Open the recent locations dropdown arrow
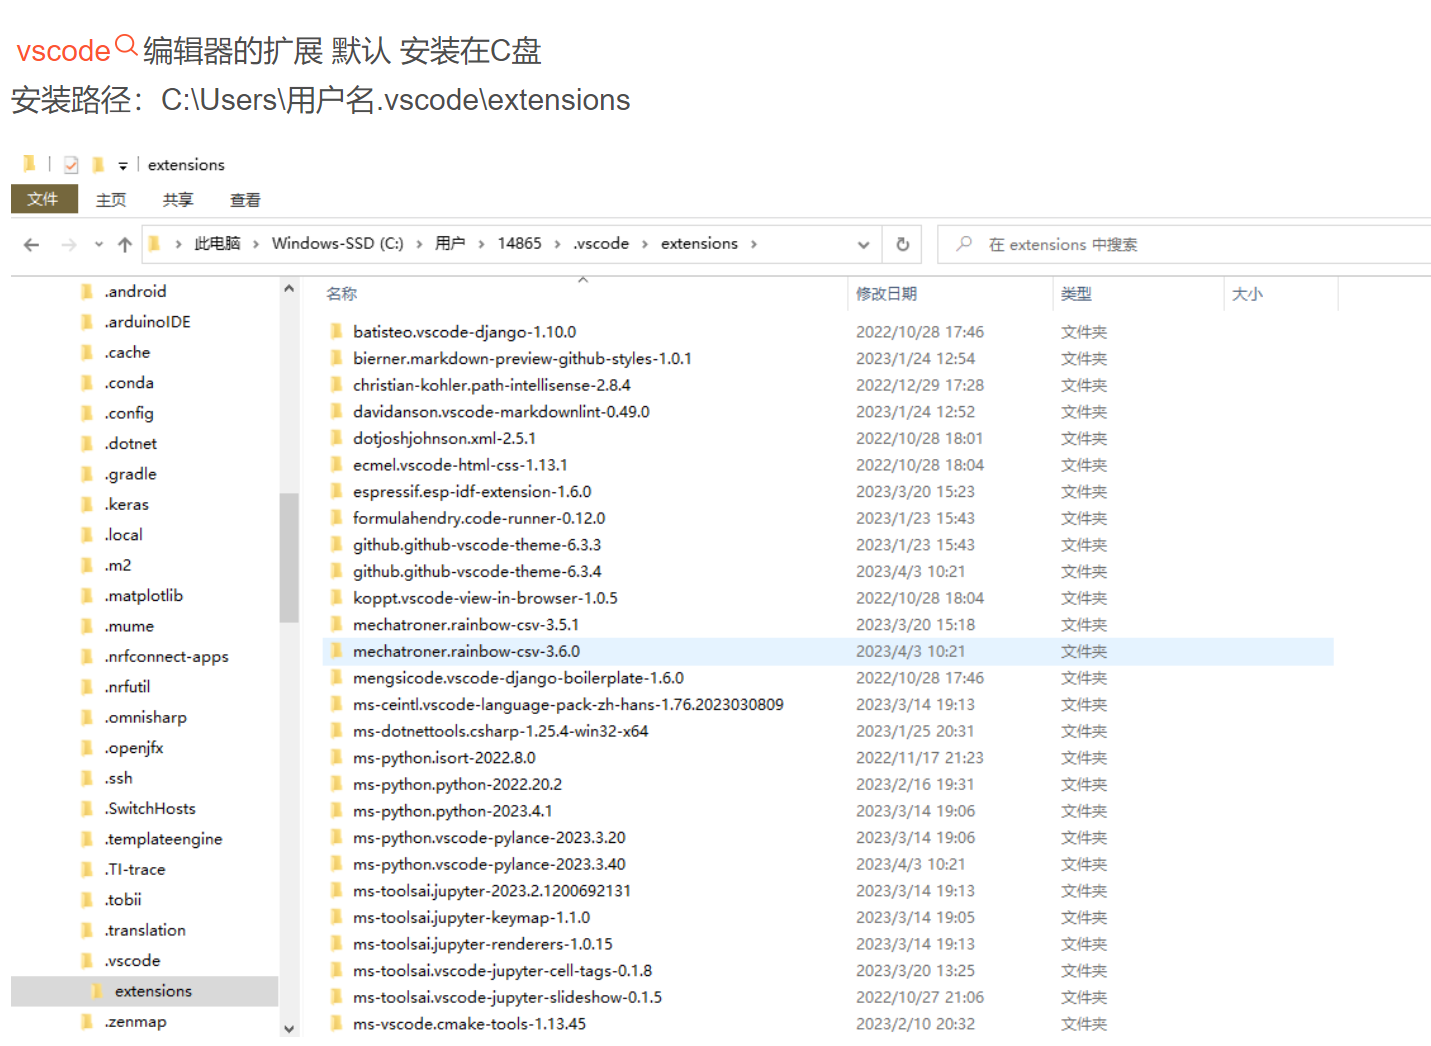The width and height of the screenshot is (1431, 1046). [x=98, y=244]
